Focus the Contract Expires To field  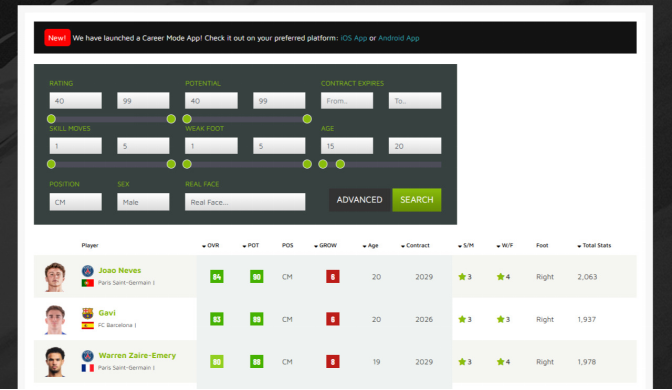[415, 101]
